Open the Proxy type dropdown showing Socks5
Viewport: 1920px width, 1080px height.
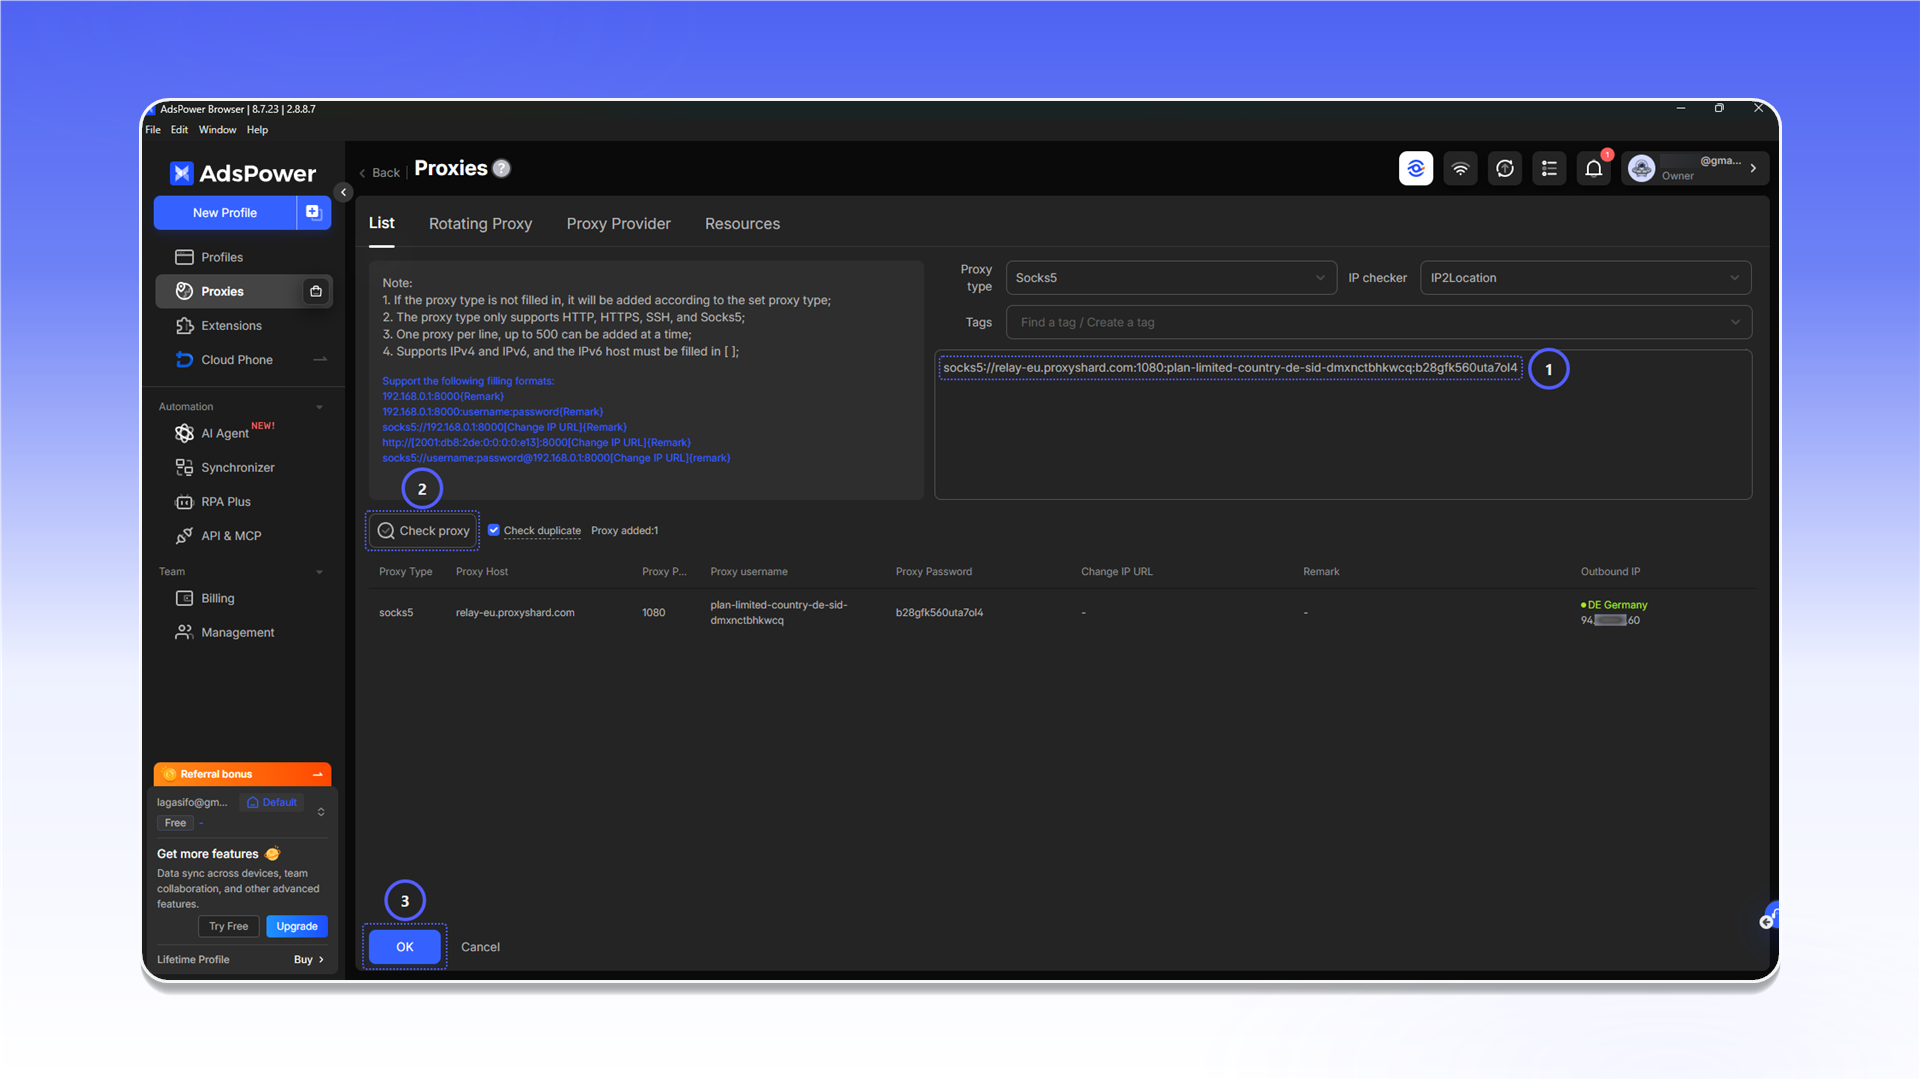tap(1171, 278)
